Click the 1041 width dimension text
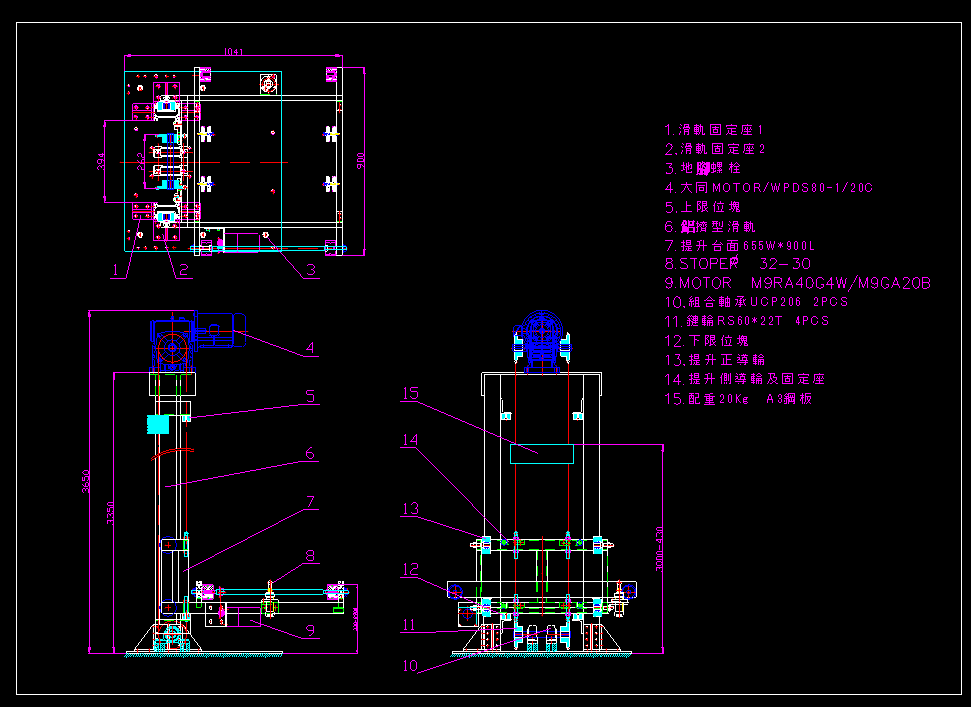The image size is (971, 707). pos(232,51)
